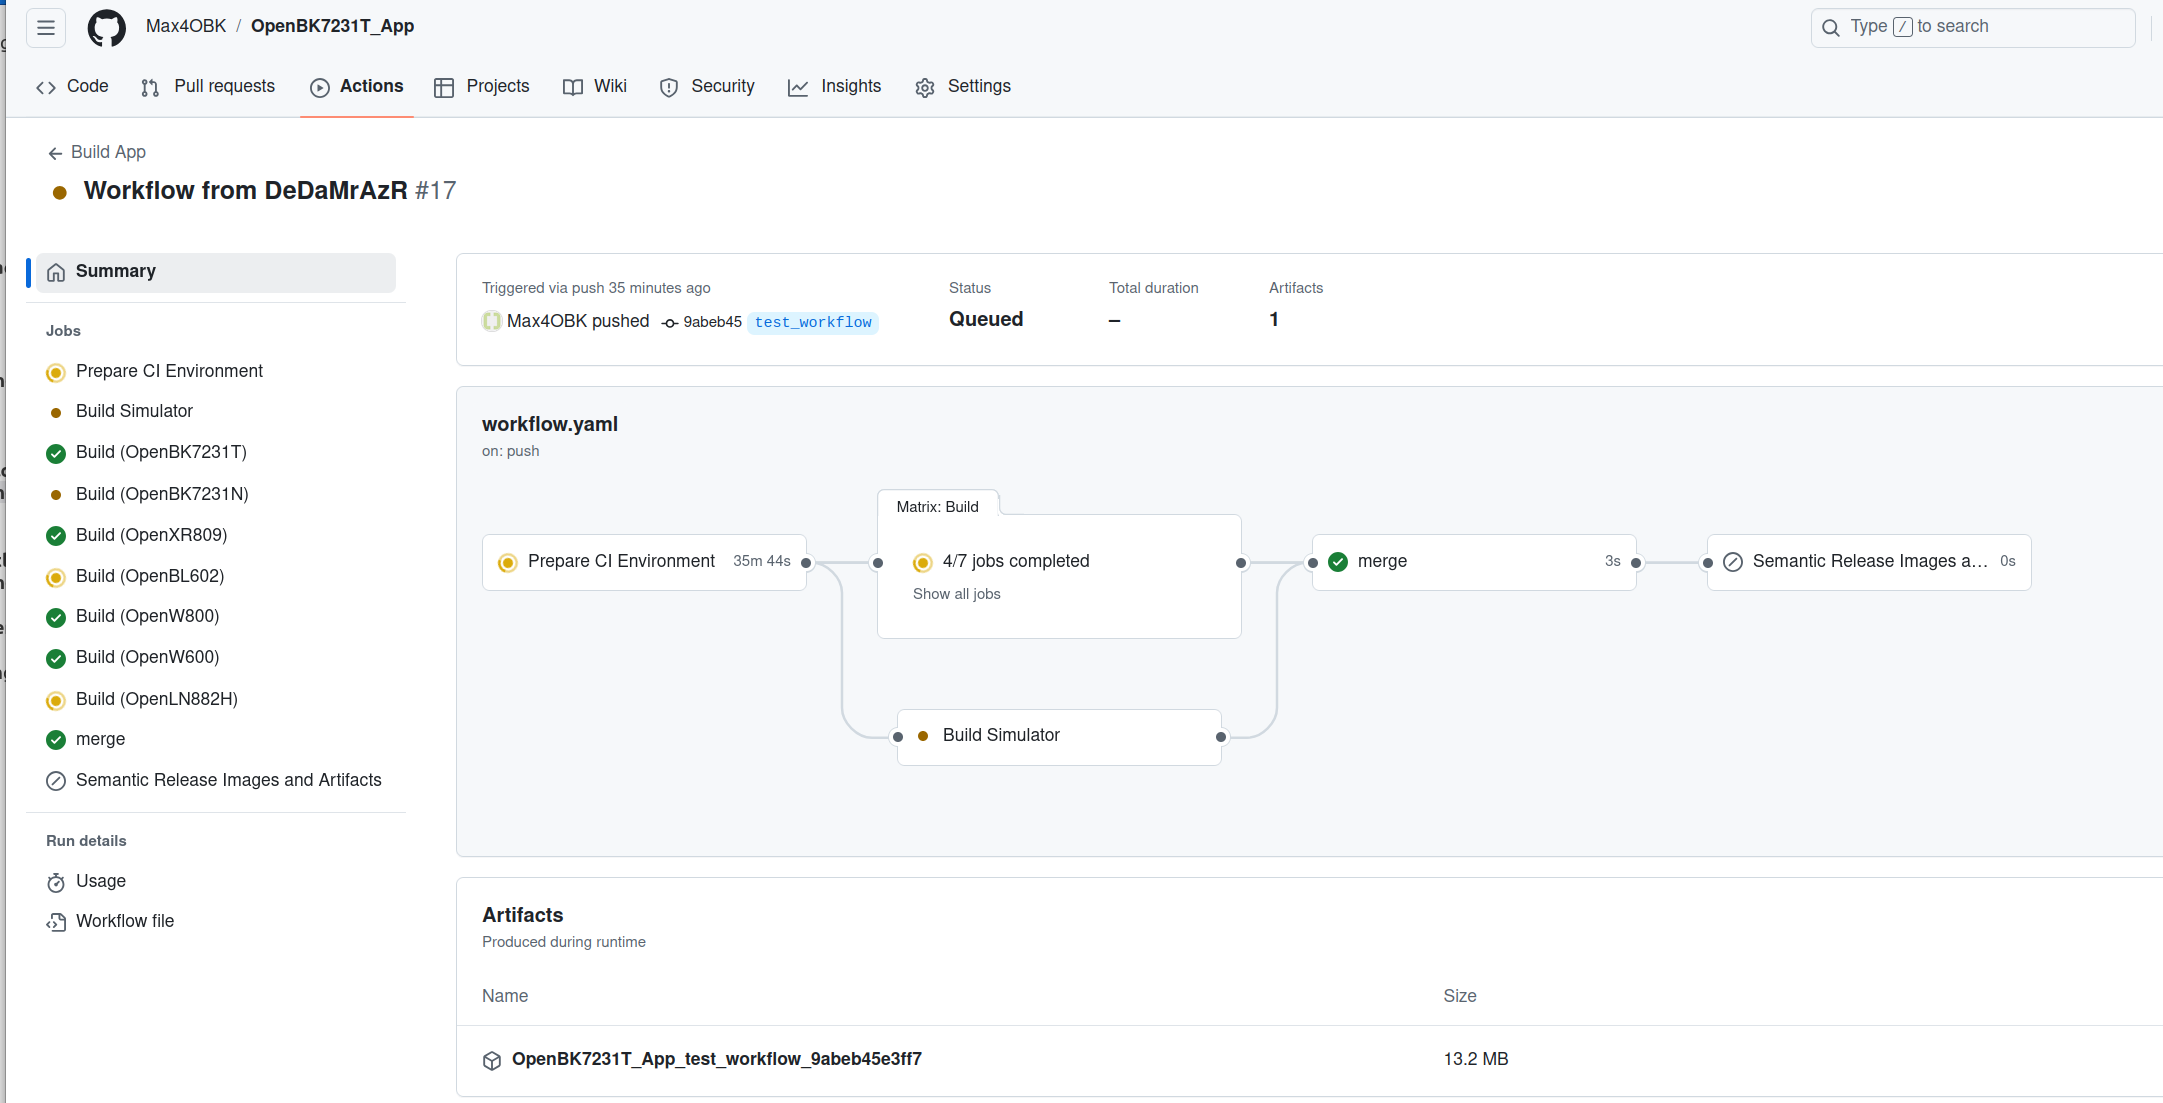
Task: Open the repository Settings tab
Action: [x=963, y=87]
